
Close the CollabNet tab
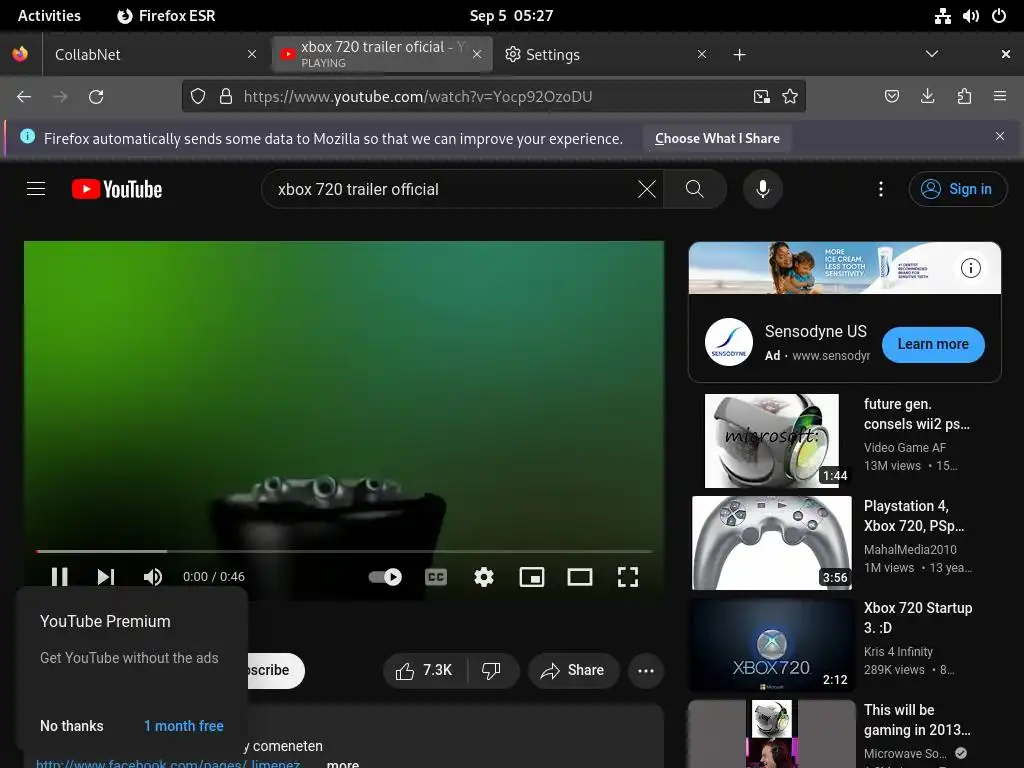[x=252, y=54]
